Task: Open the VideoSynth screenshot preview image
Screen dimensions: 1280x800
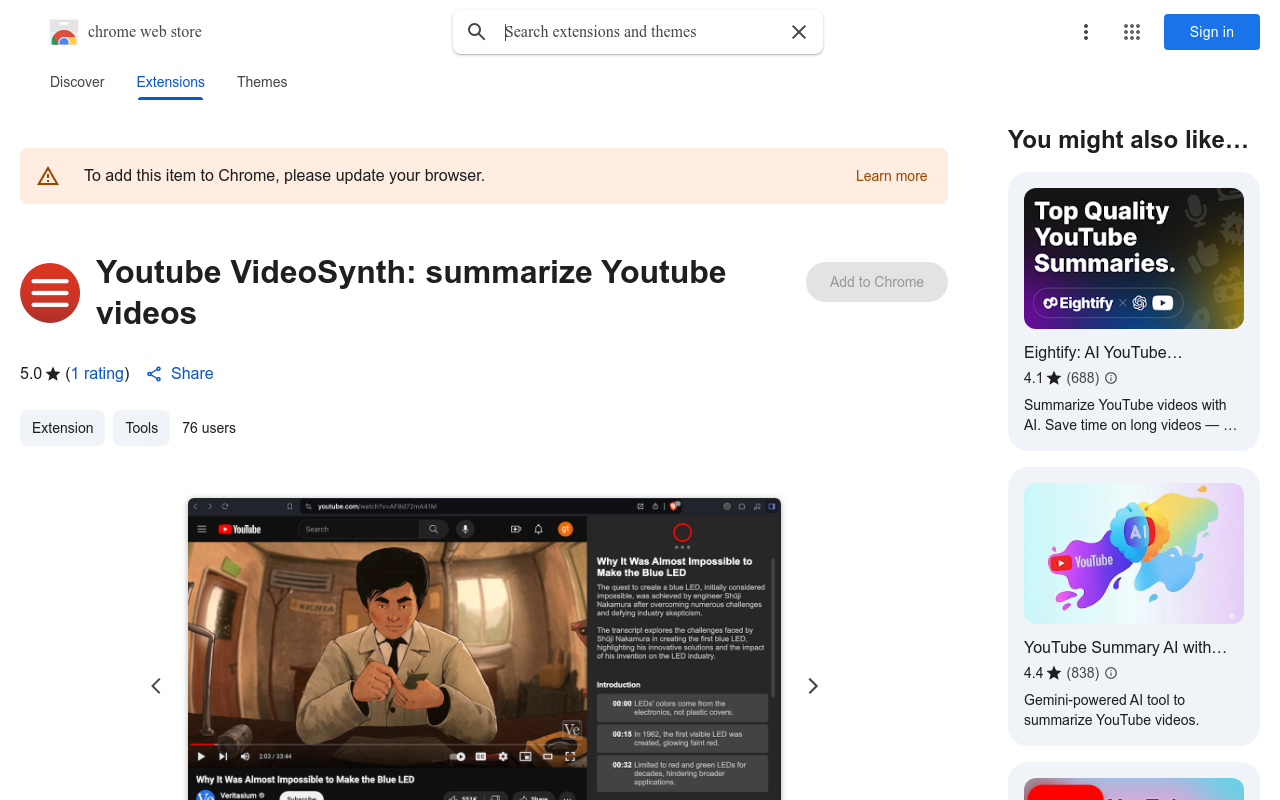Action: (484, 649)
